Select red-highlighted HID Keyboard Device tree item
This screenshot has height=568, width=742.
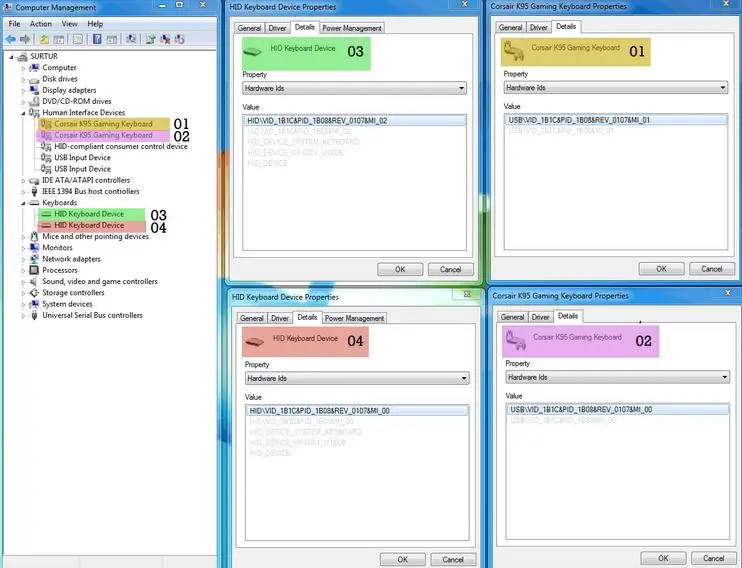(x=89, y=225)
